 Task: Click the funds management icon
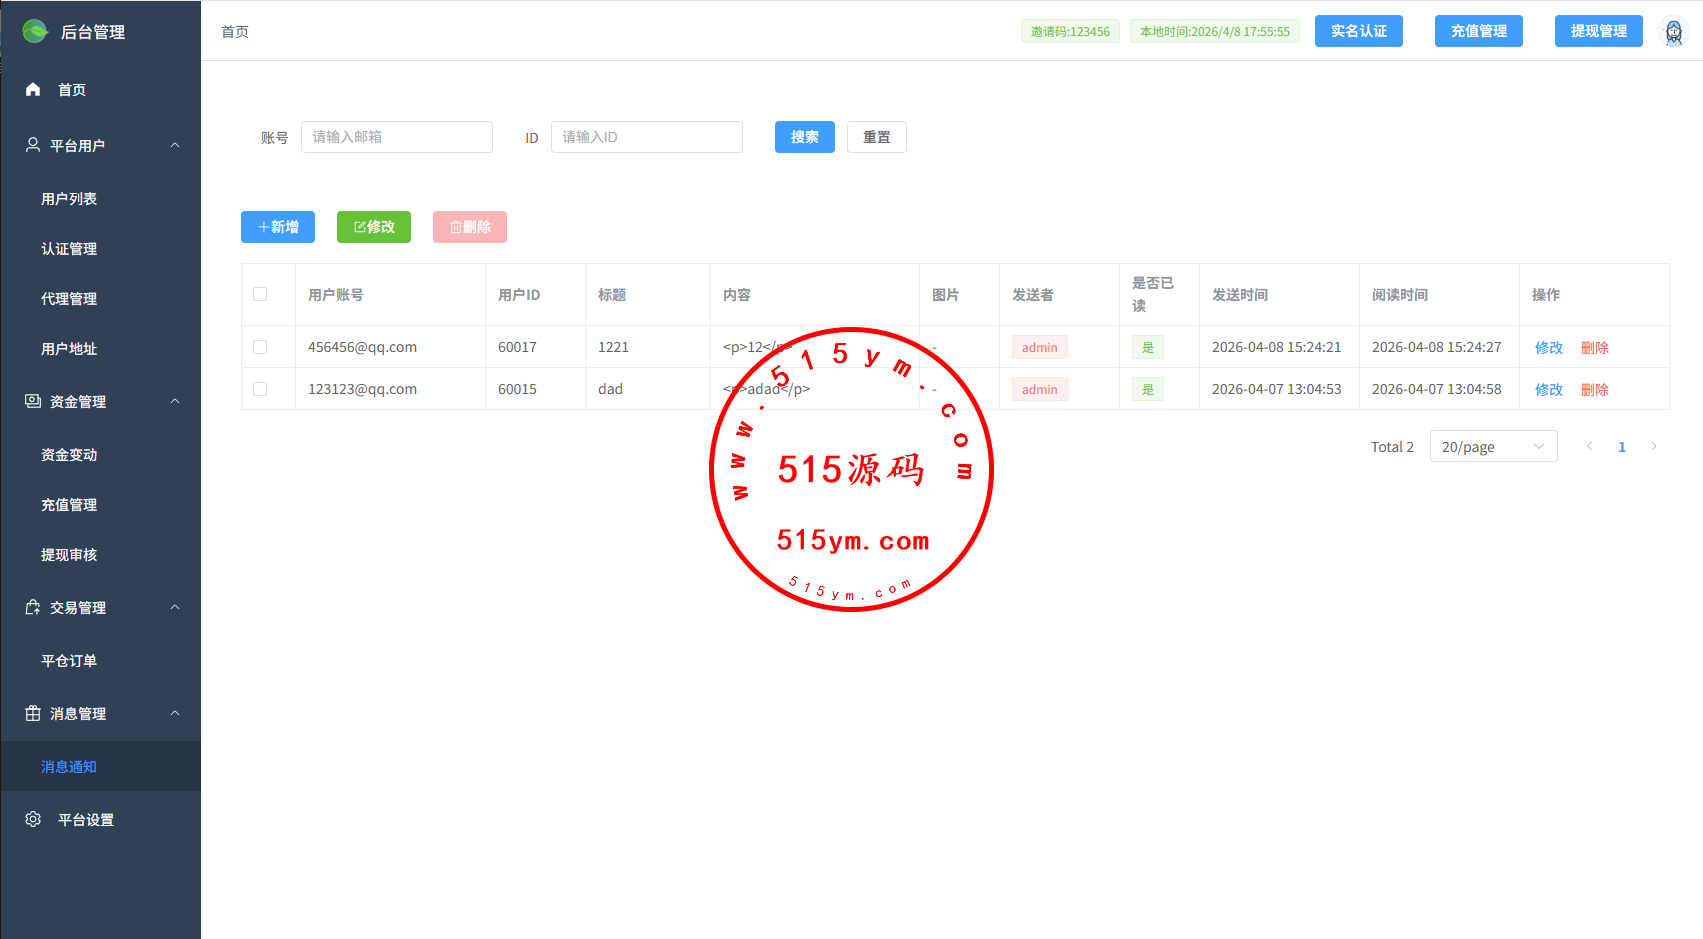pyautogui.click(x=33, y=401)
